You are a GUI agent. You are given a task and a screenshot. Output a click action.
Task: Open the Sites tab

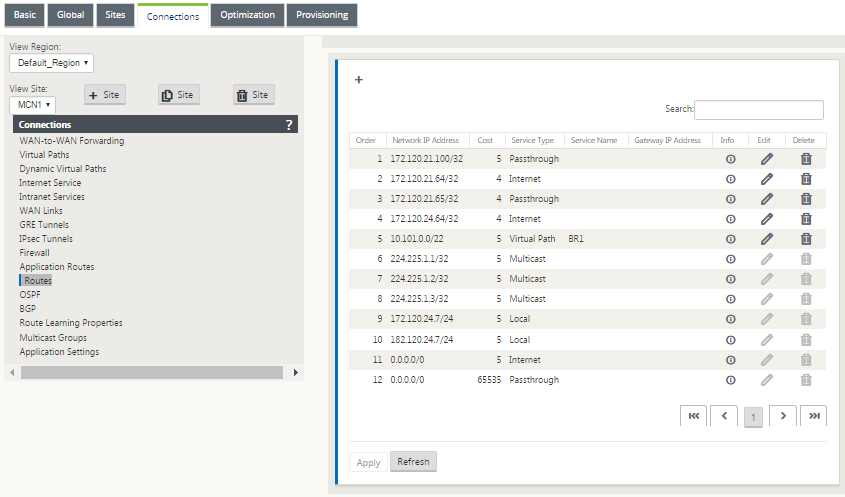pos(115,15)
